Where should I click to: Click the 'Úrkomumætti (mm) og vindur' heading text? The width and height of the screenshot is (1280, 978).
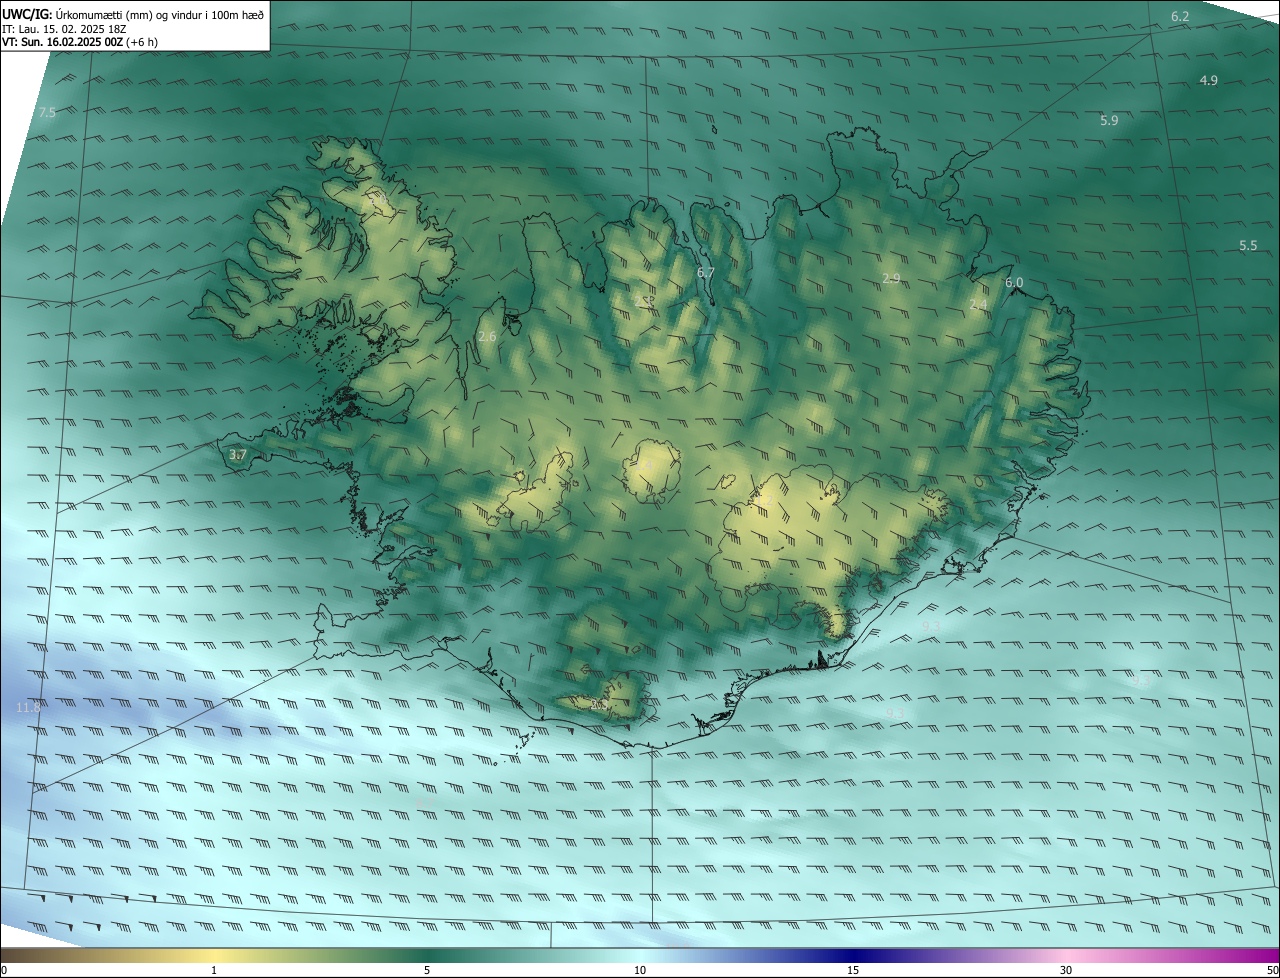tap(130, 14)
